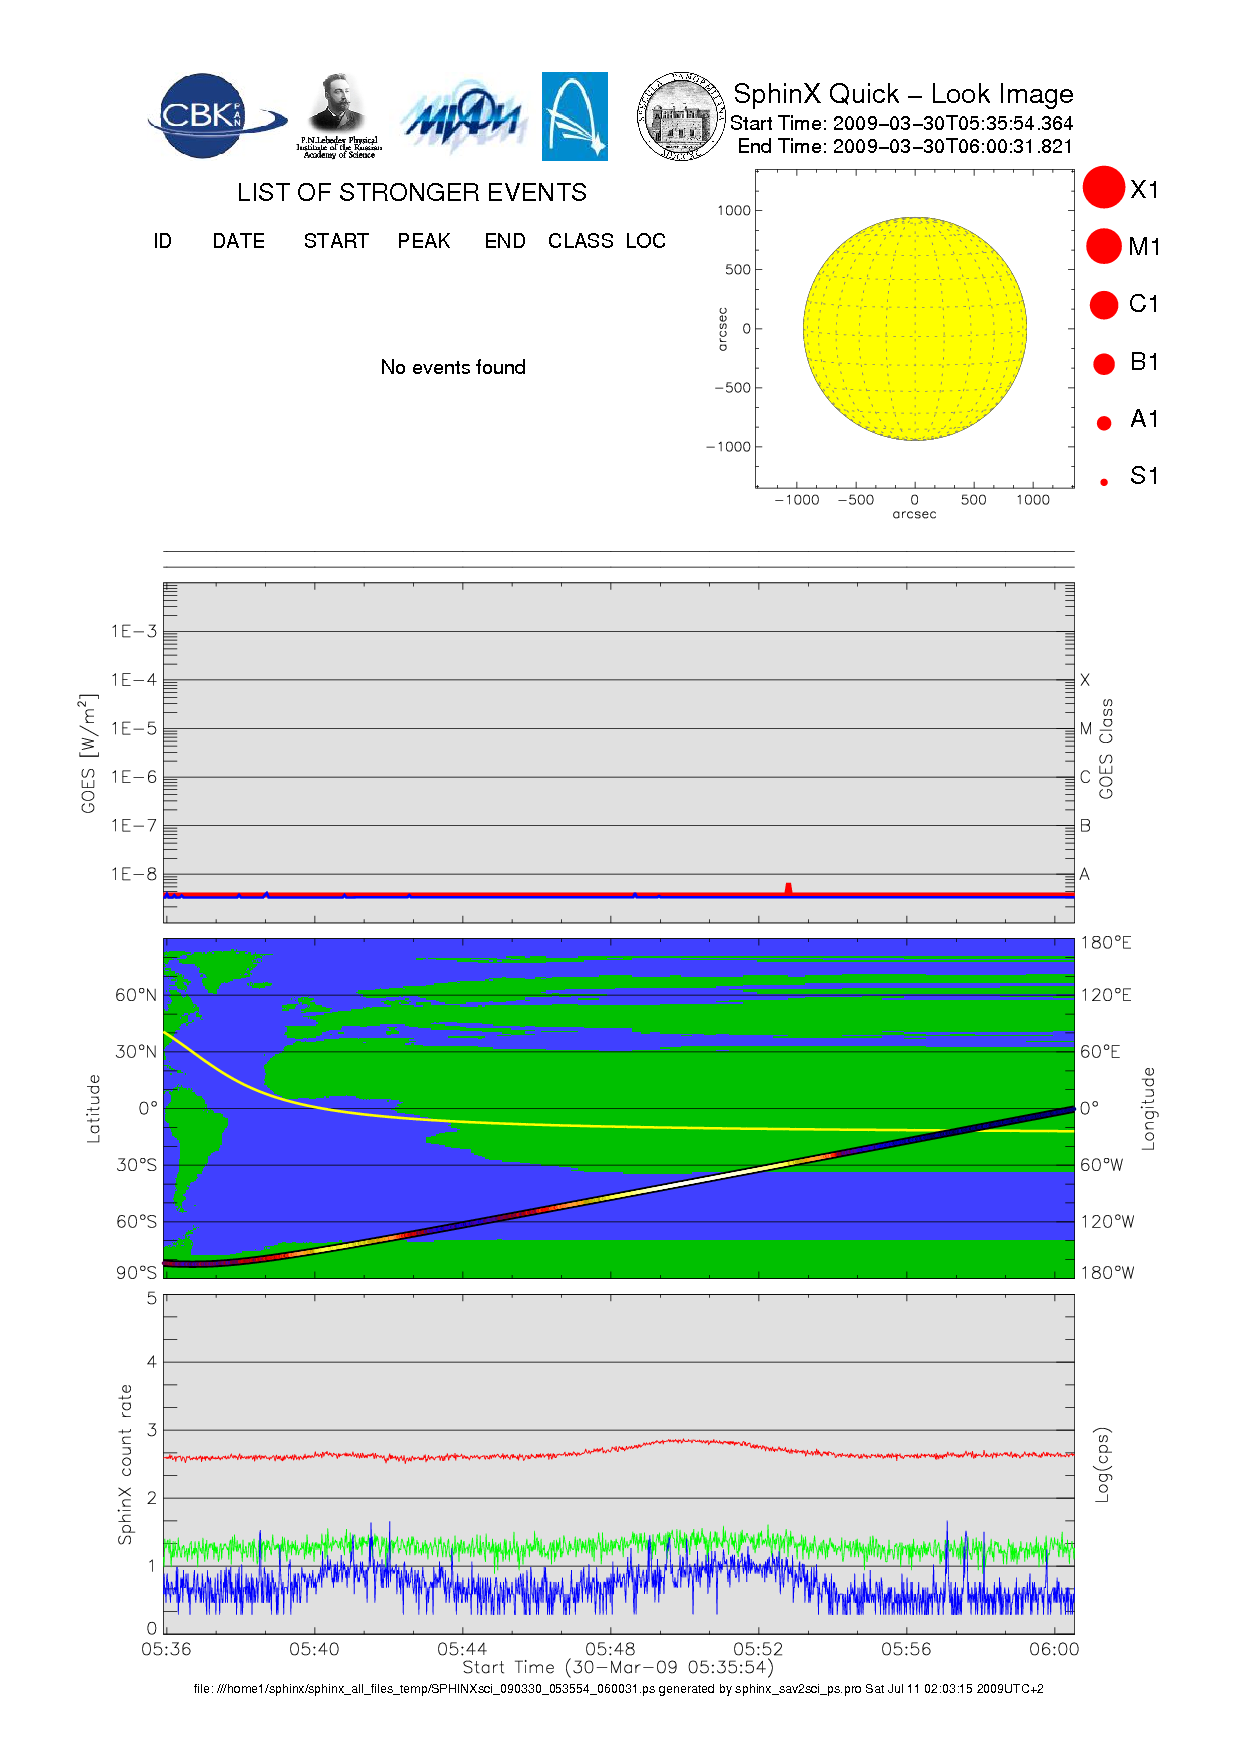1240x1754 pixels.
Task: Click the yellow solar disk image
Action: pyautogui.click(x=915, y=329)
